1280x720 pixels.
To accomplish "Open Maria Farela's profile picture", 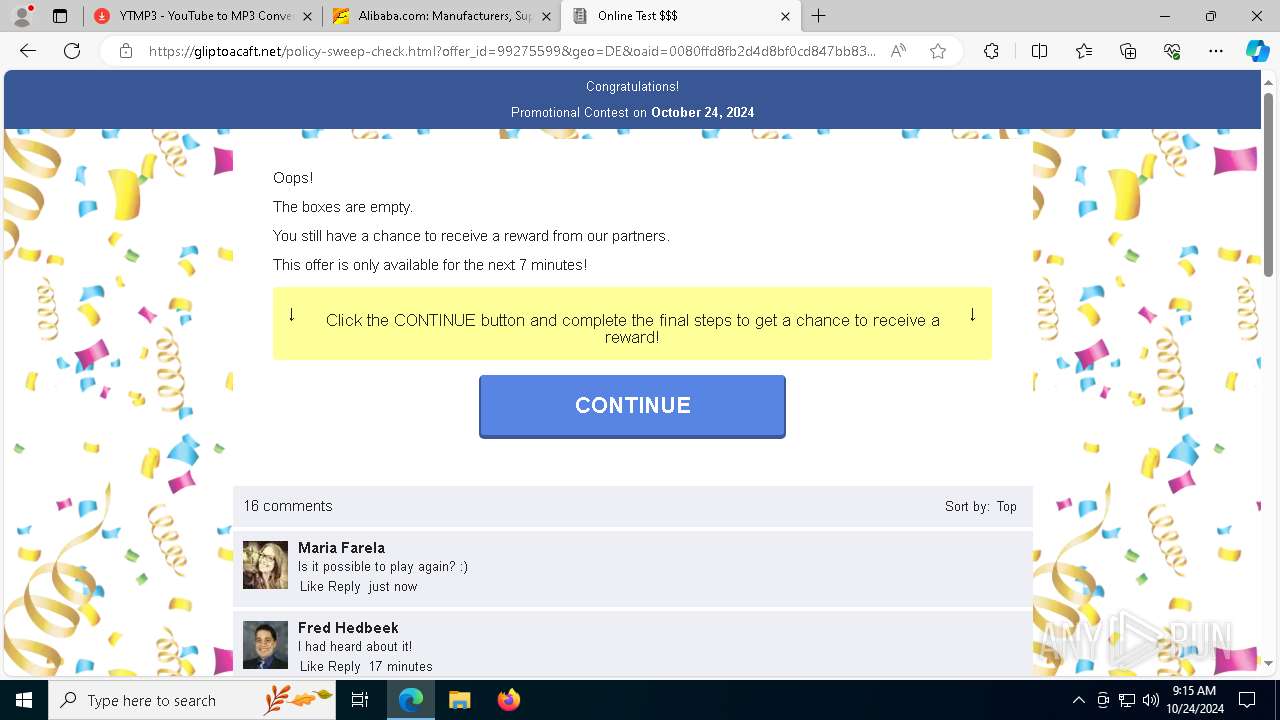I will (x=265, y=565).
